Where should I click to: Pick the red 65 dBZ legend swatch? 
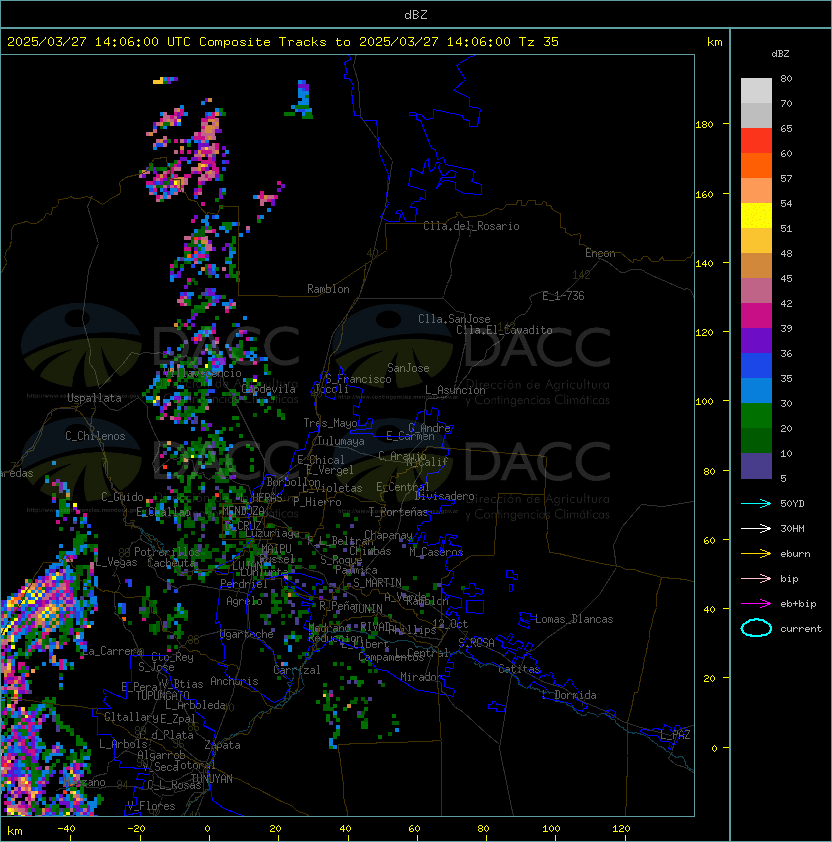pos(756,140)
